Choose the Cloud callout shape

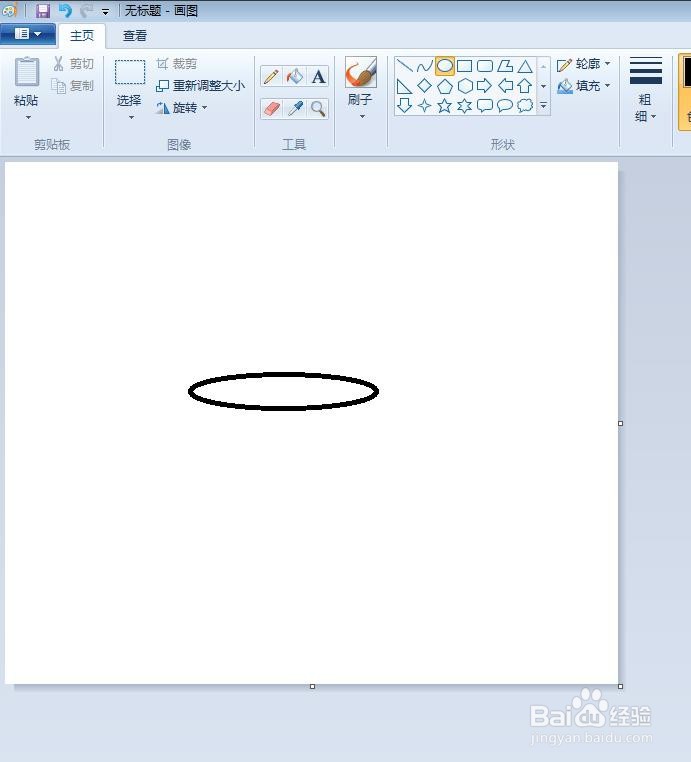(525, 105)
